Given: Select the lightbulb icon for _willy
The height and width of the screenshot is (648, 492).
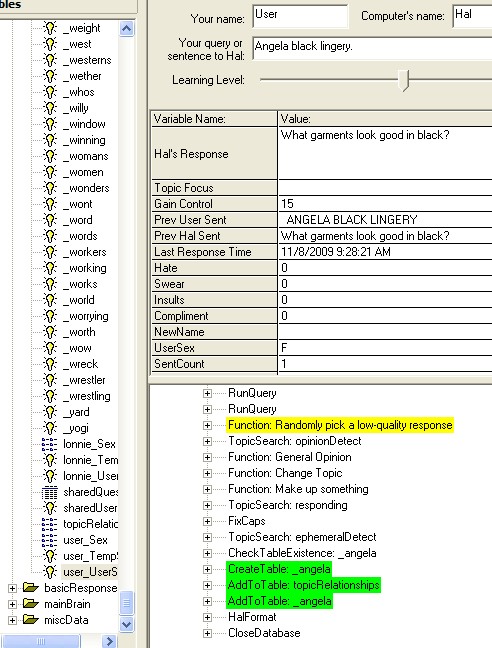Looking at the screenshot, I should 50,108.
